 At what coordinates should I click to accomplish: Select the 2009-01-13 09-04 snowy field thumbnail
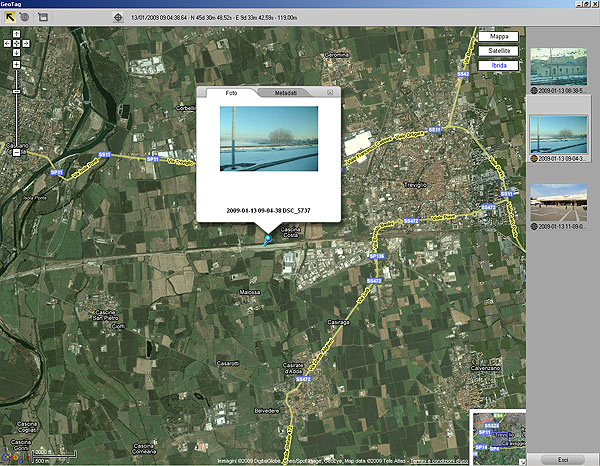point(558,135)
